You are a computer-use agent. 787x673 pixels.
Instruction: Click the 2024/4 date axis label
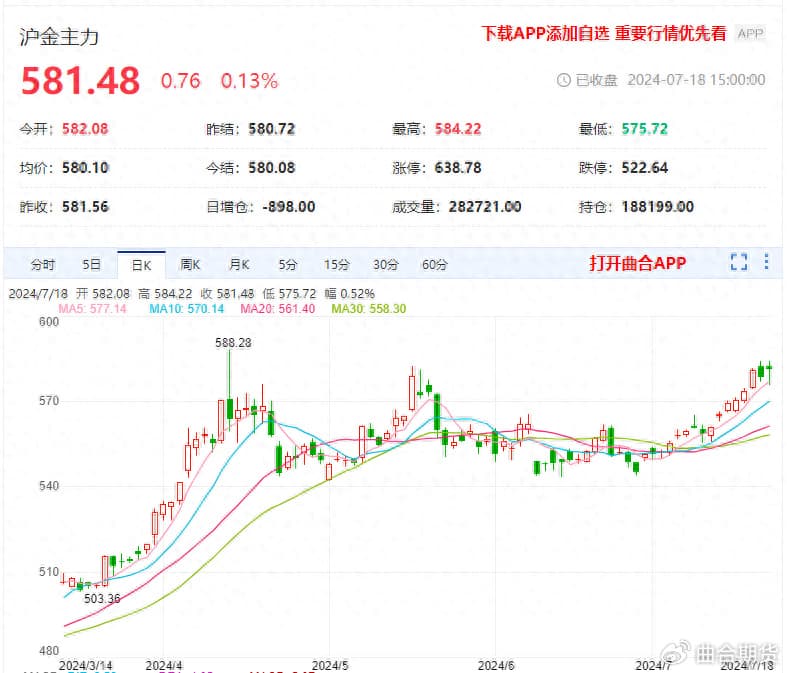pyautogui.click(x=164, y=665)
